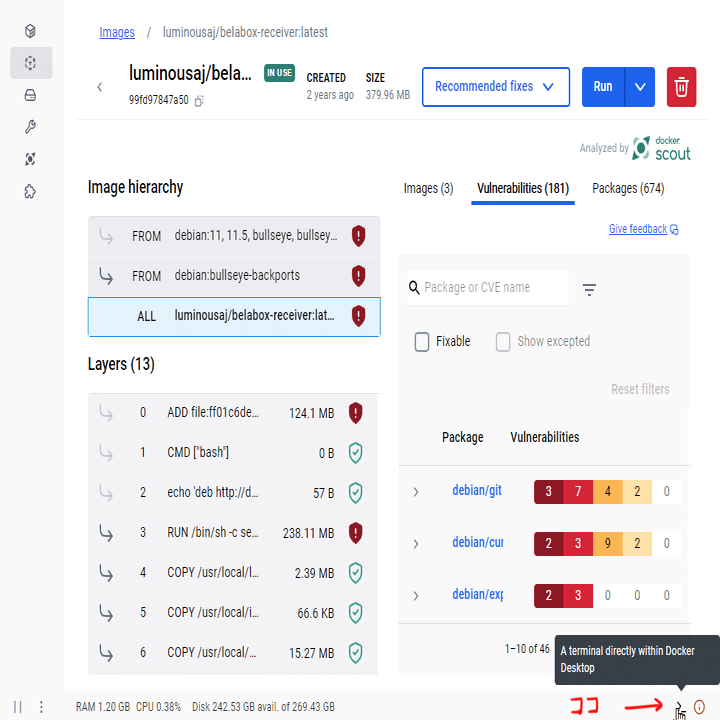
Task: Click layer 0 red shield icon
Action: pyautogui.click(x=355, y=413)
